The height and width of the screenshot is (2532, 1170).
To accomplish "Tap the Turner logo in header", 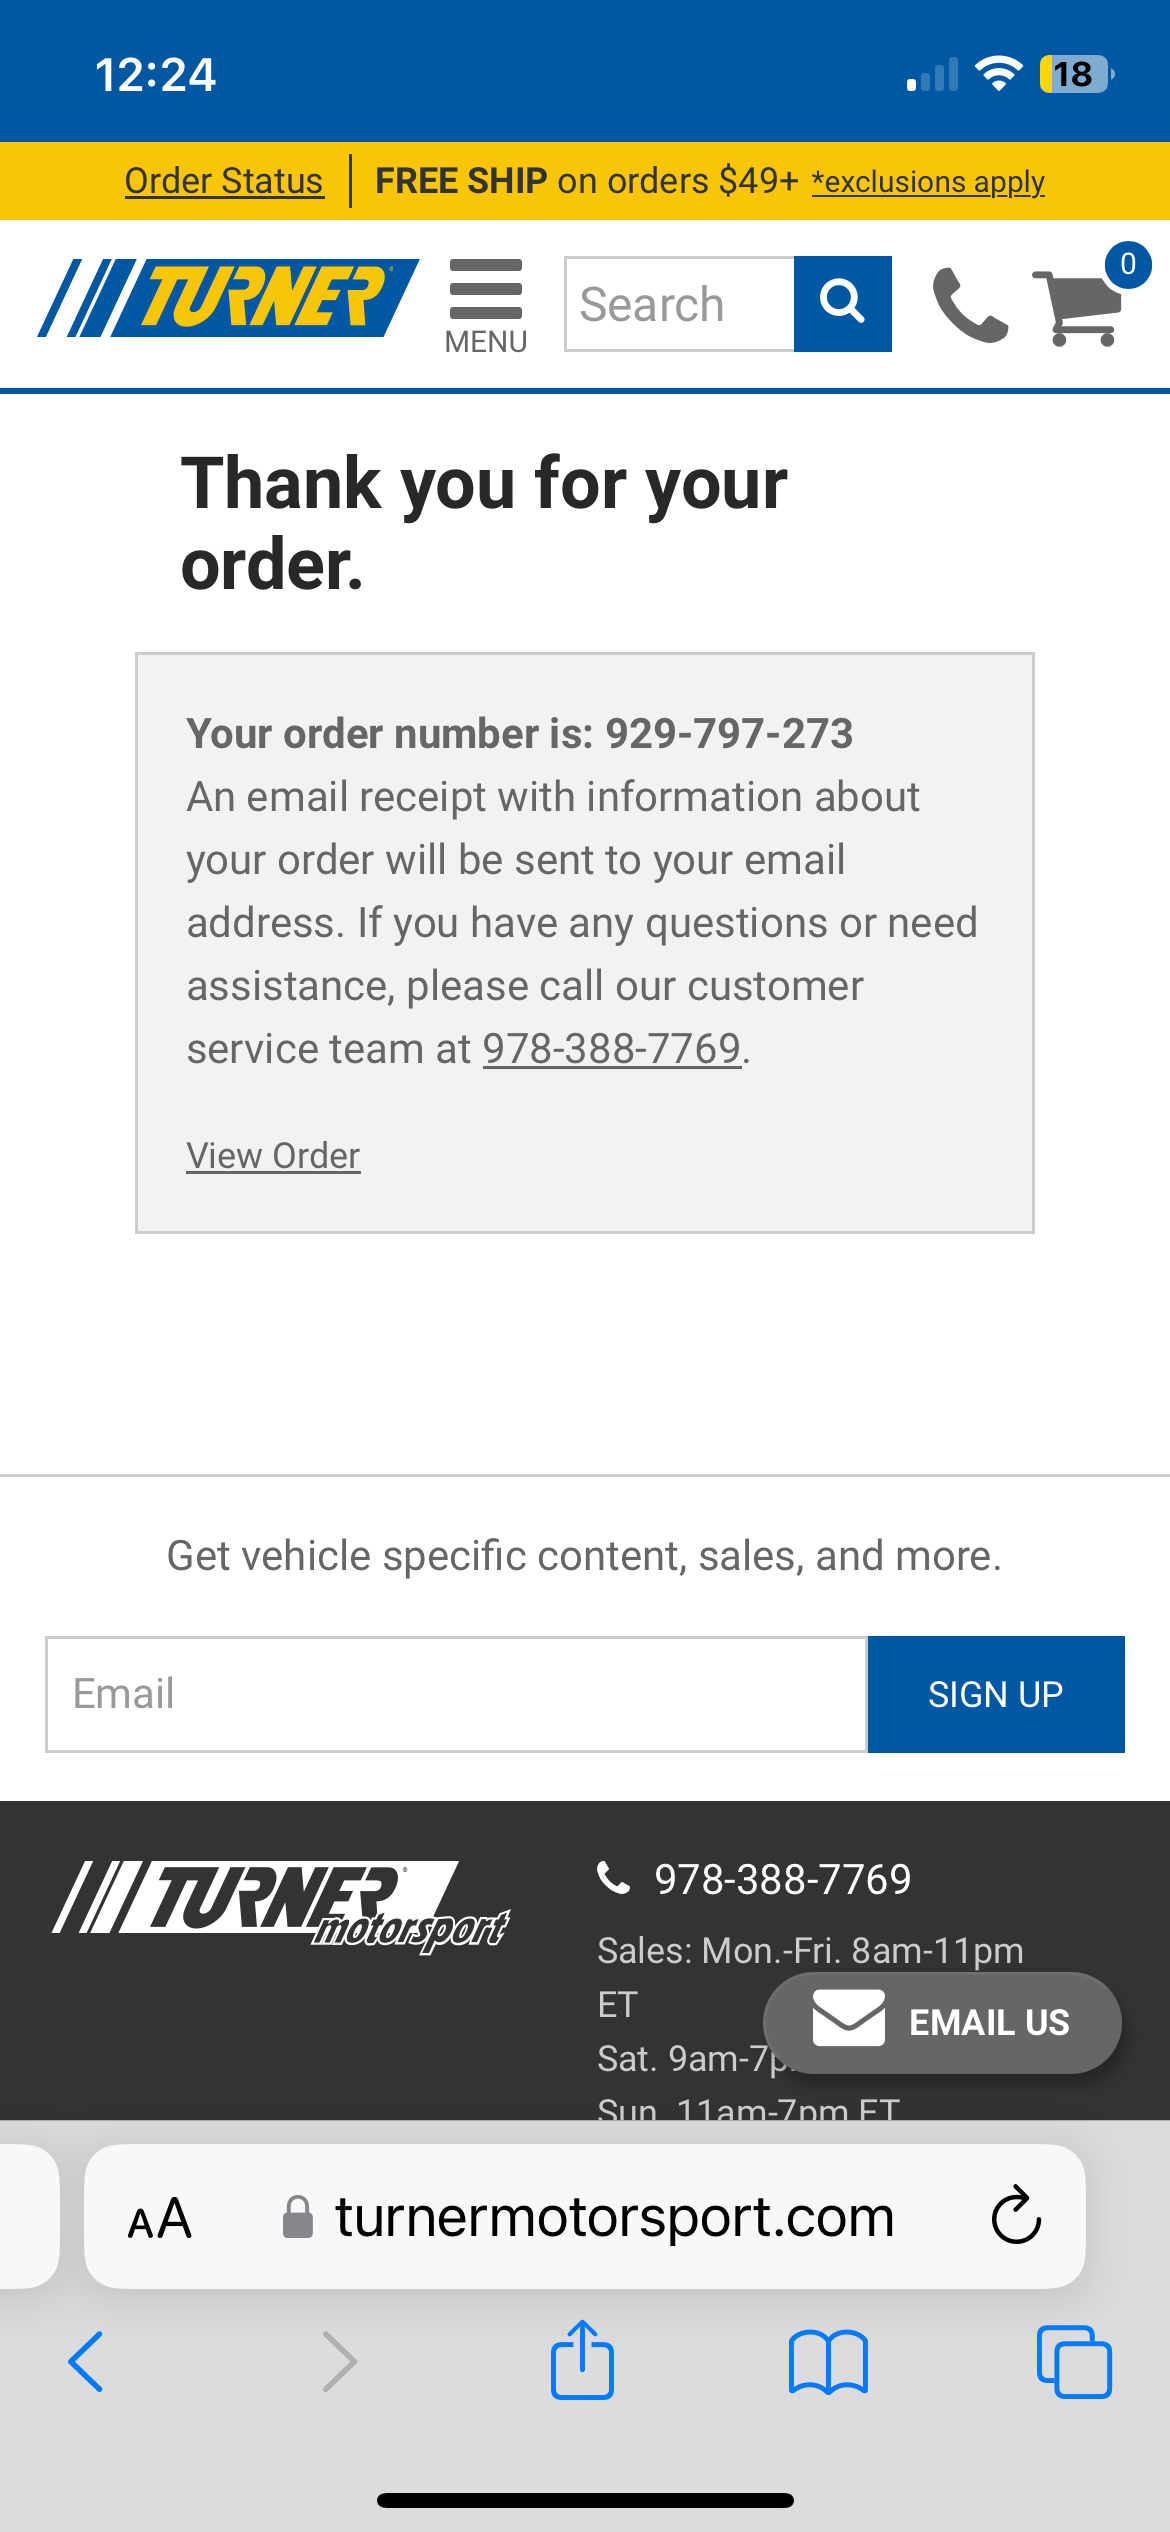I will click(229, 298).
